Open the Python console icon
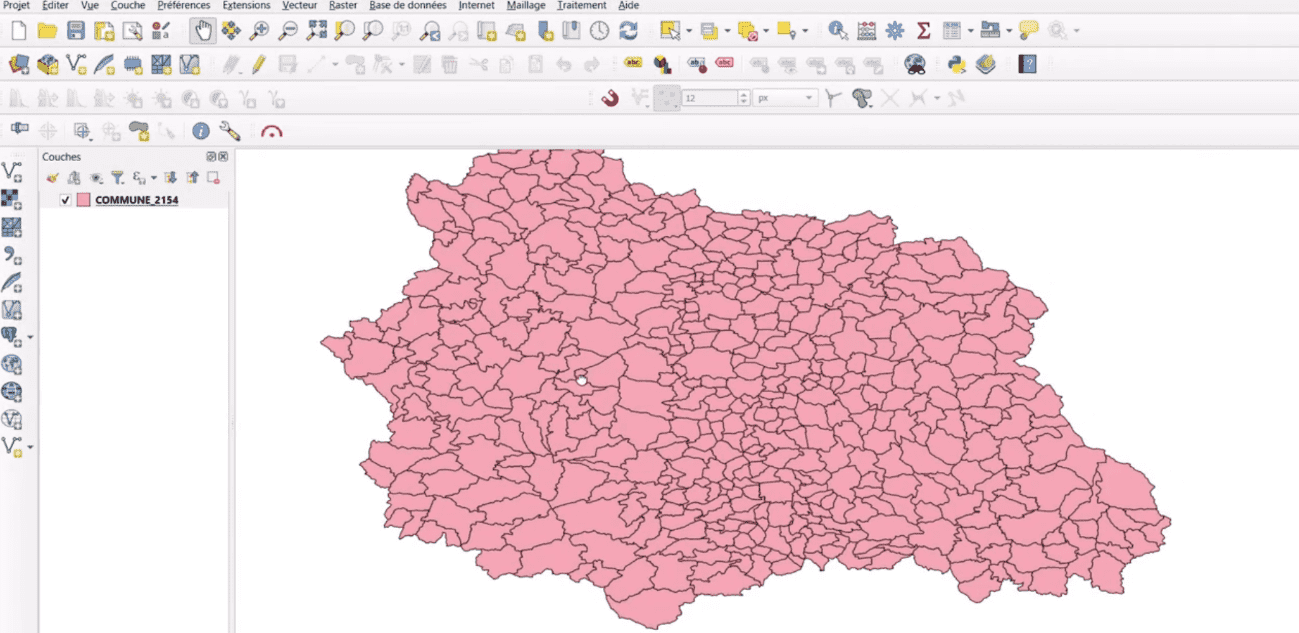This screenshot has width=1299, height=633. (x=957, y=65)
